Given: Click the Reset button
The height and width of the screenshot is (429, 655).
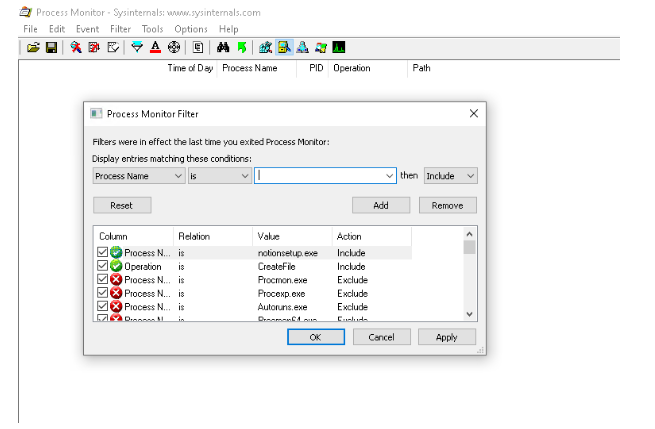Looking at the screenshot, I should [x=122, y=206].
